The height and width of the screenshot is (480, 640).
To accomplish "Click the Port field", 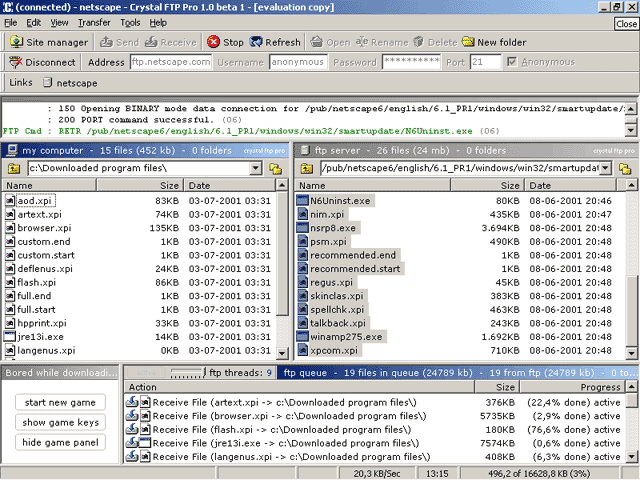I will [x=485, y=62].
